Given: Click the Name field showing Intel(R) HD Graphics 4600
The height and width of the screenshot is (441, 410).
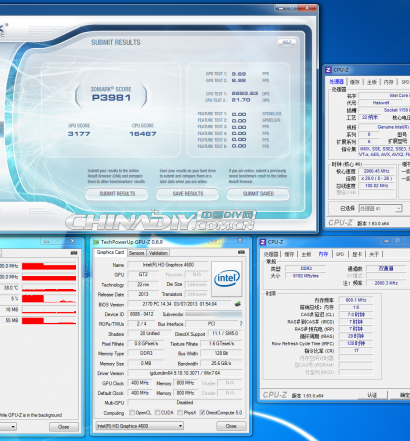Looking at the screenshot, I should pos(168,265).
